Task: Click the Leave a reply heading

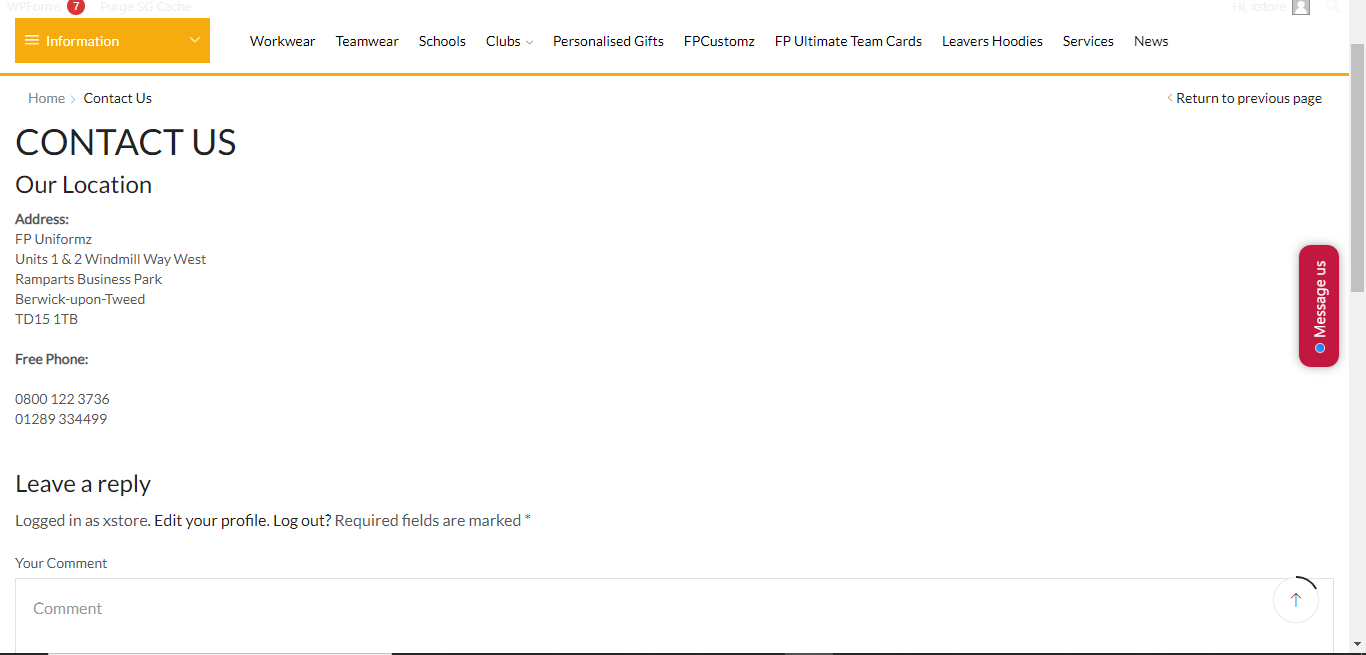Action: pyautogui.click(x=83, y=484)
